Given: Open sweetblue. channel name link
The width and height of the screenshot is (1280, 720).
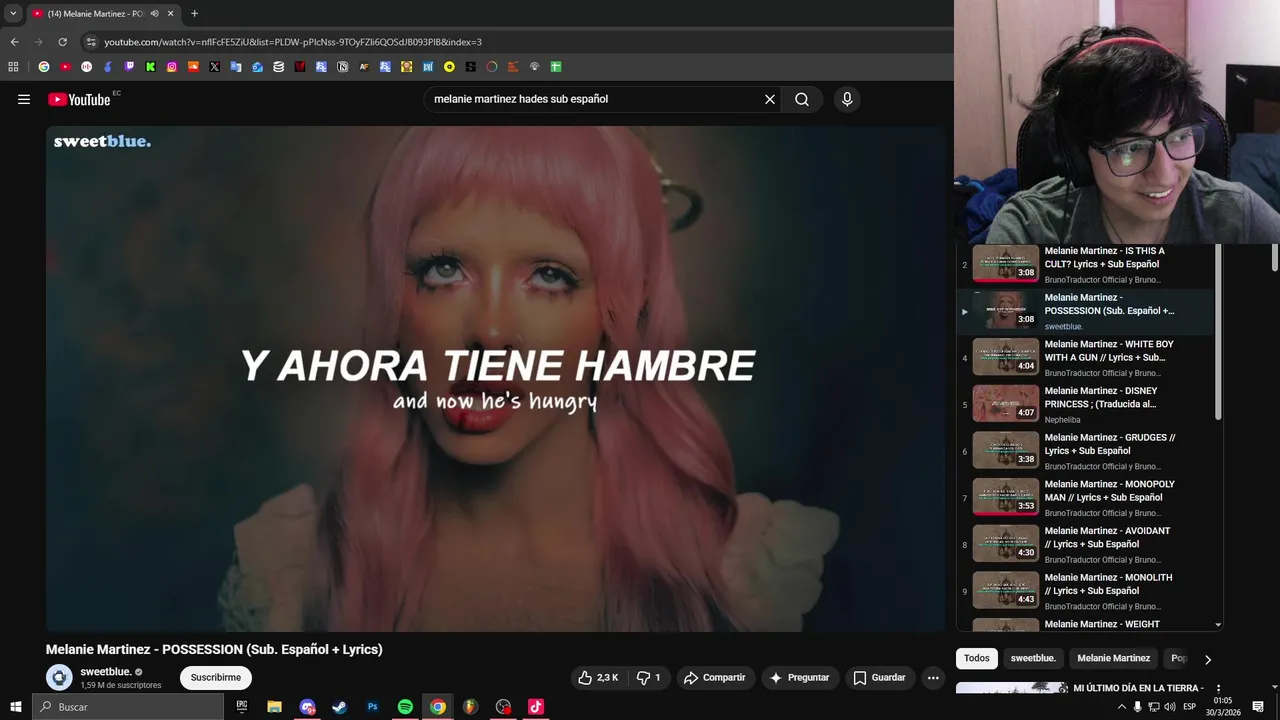Looking at the screenshot, I should point(106,672).
